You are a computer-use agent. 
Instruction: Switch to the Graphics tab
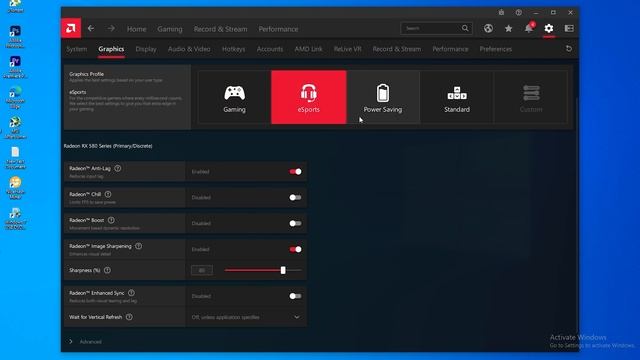111,49
